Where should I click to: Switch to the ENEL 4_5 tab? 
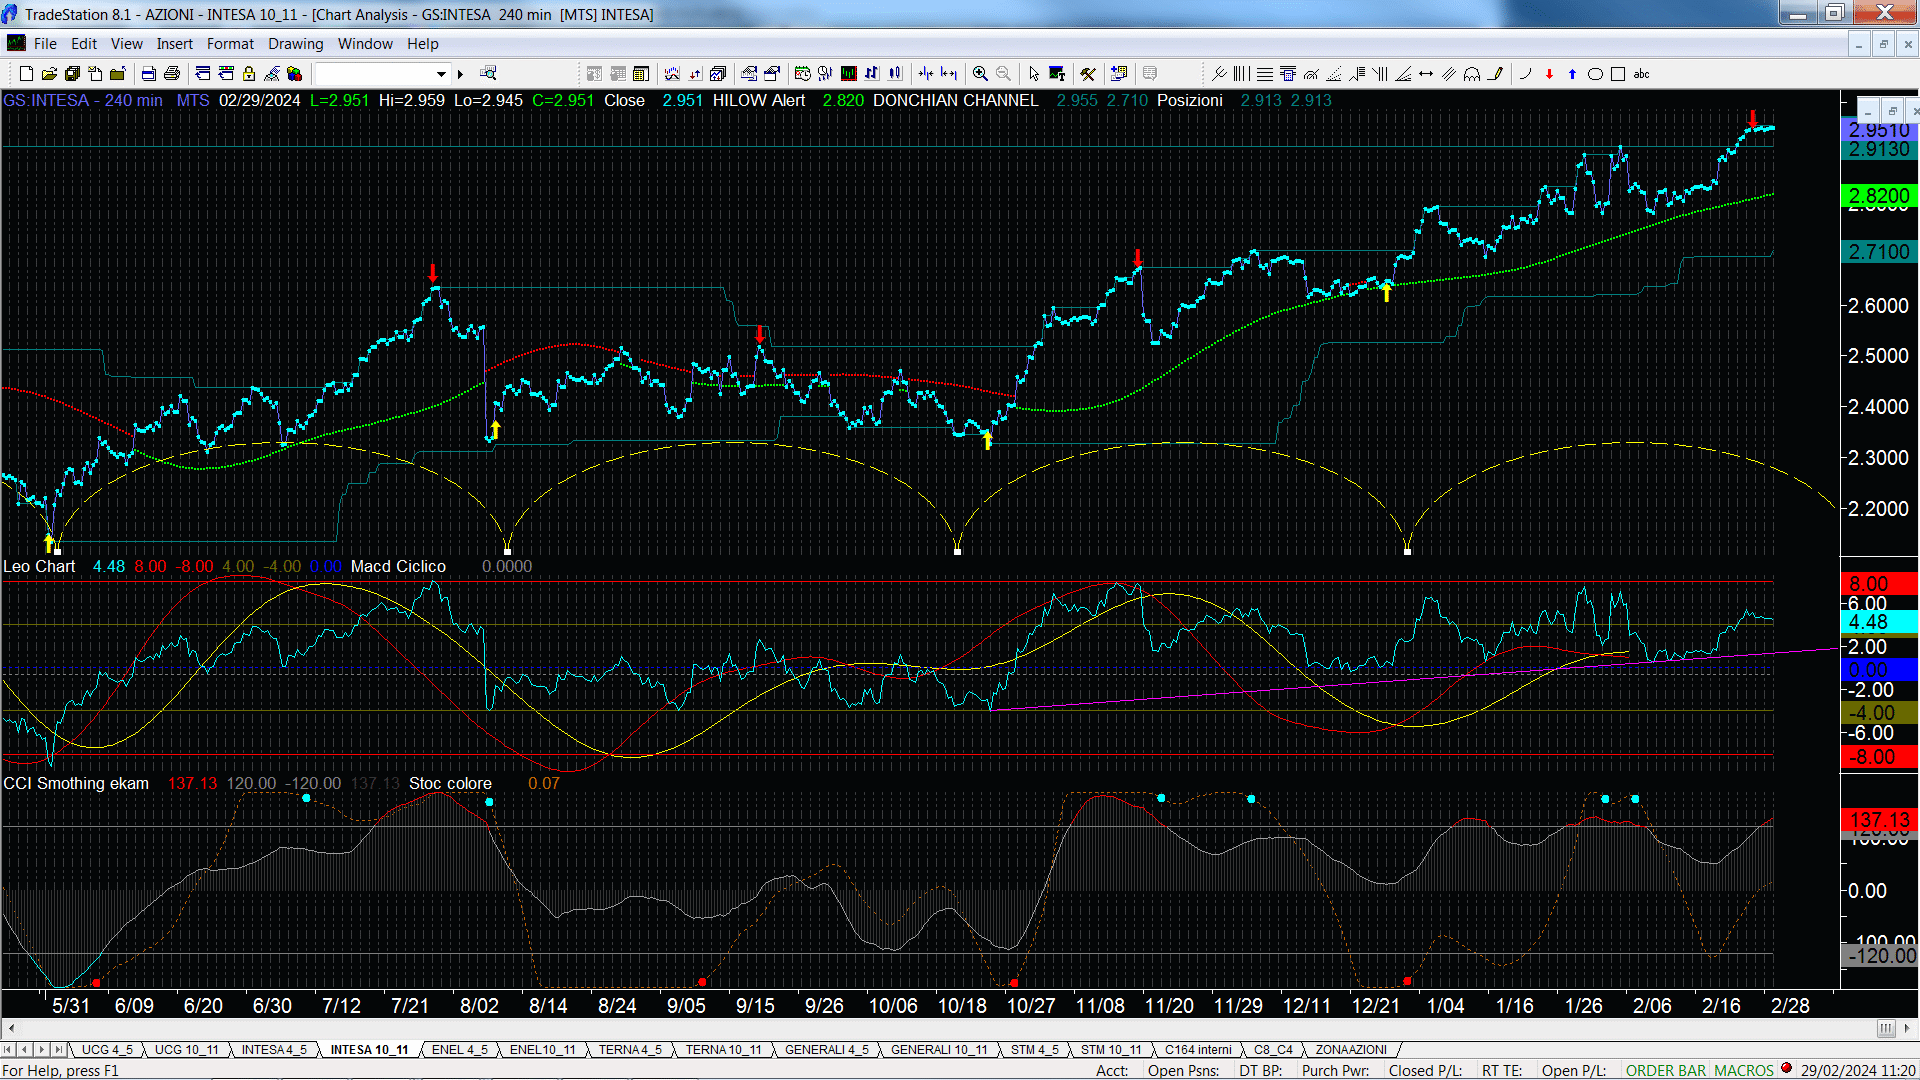pyautogui.click(x=460, y=1050)
